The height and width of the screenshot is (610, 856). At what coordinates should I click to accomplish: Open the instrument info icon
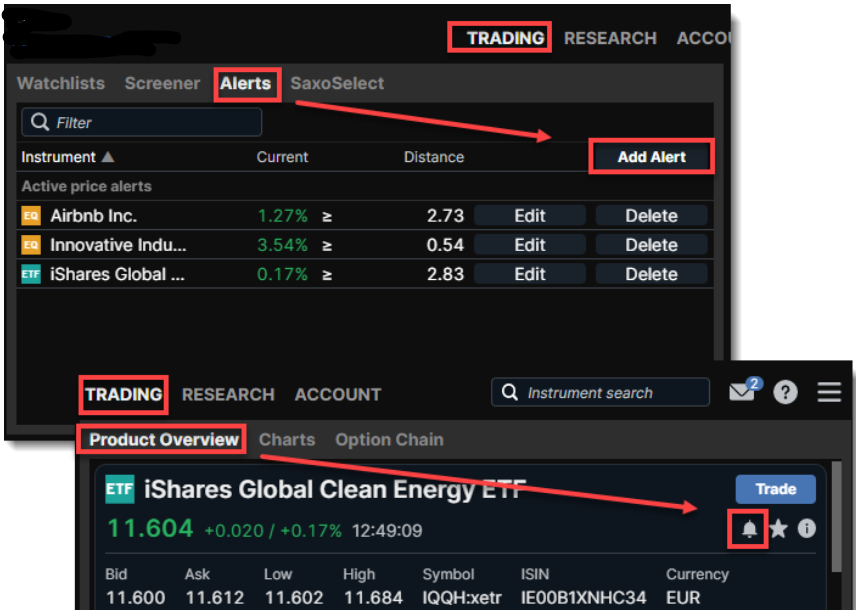tap(806, 528)
